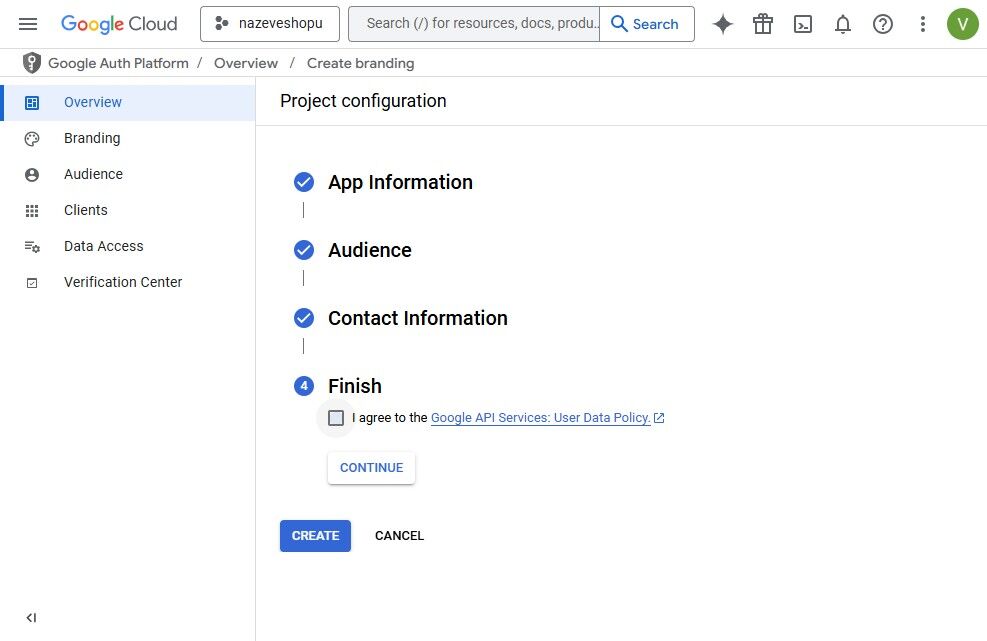Viewport: 987px width, 641px height.
Task: Open Gemini AI assistant sparkle icon
Action: click(x=723, y=24)
